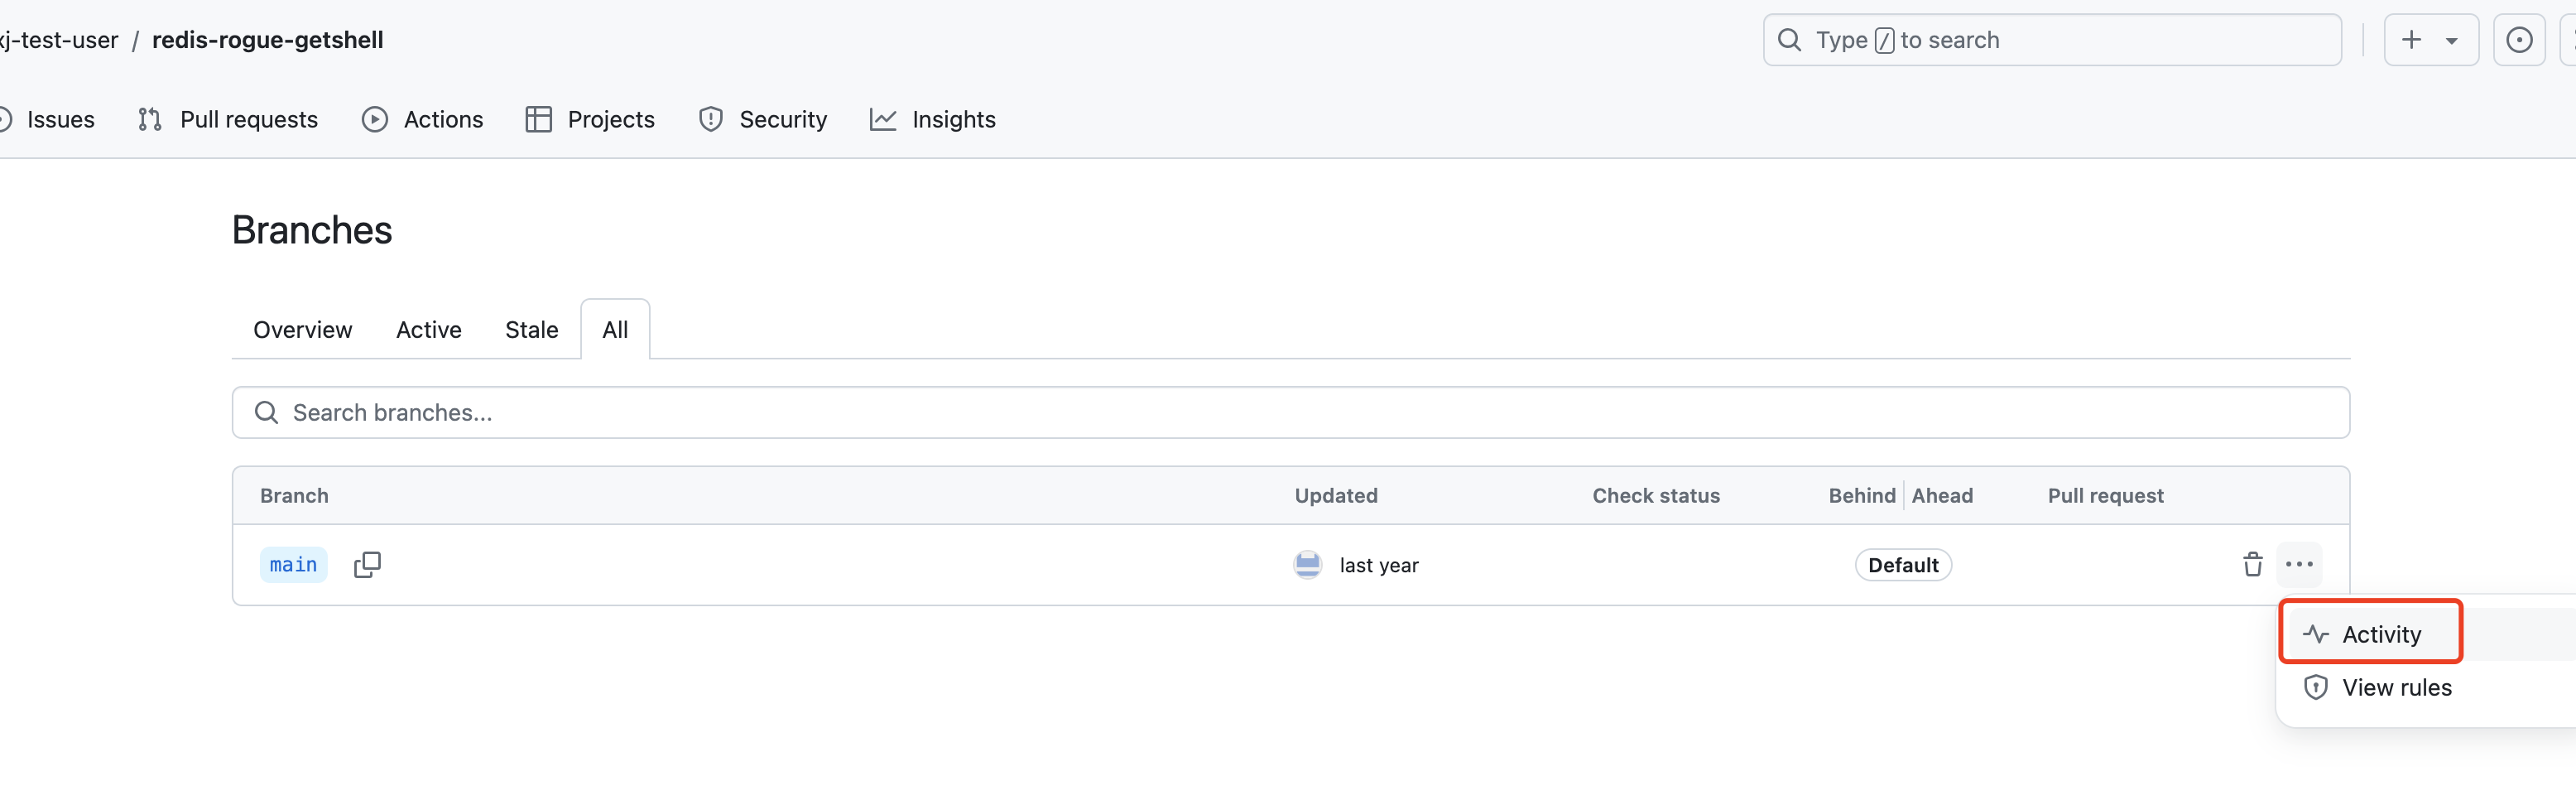The image size is (2576, 805).
Task: Click the Projects table icon
Action: click(539, 120)
